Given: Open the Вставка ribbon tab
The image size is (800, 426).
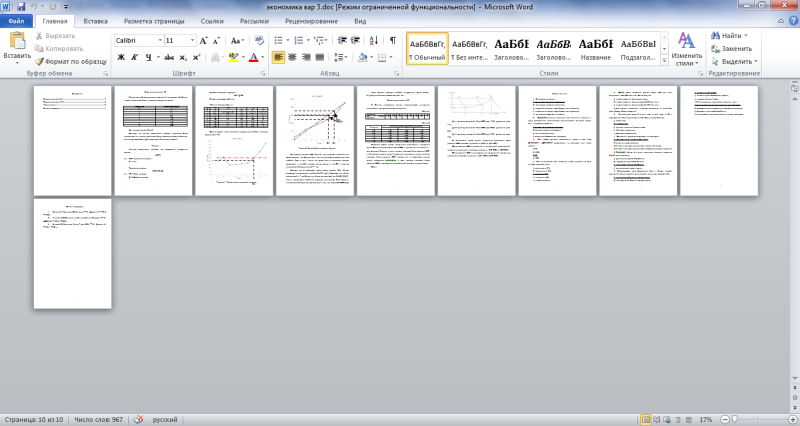Looking at the screenshot, I should (x=96, y=20).
